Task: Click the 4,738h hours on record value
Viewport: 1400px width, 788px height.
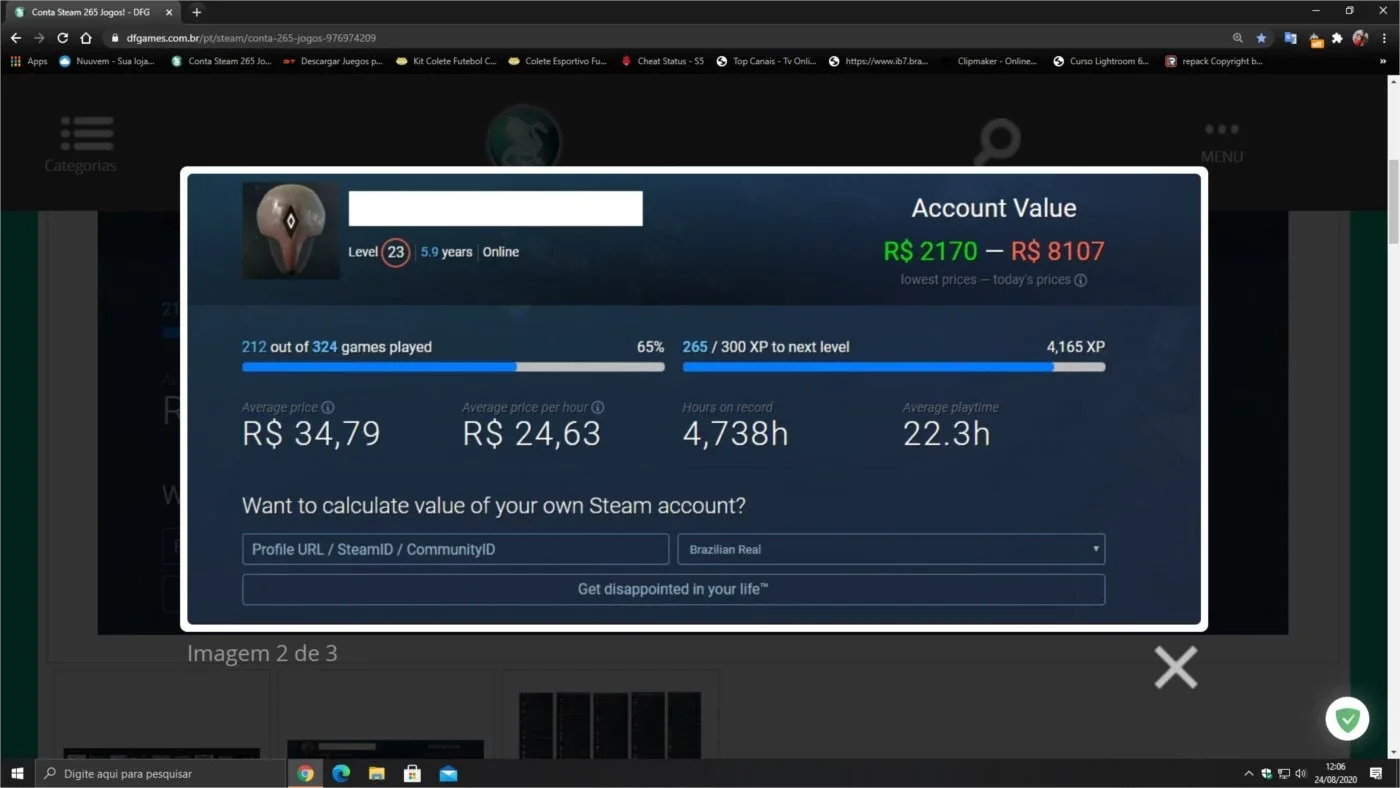Action: click(x=735, y=433)
